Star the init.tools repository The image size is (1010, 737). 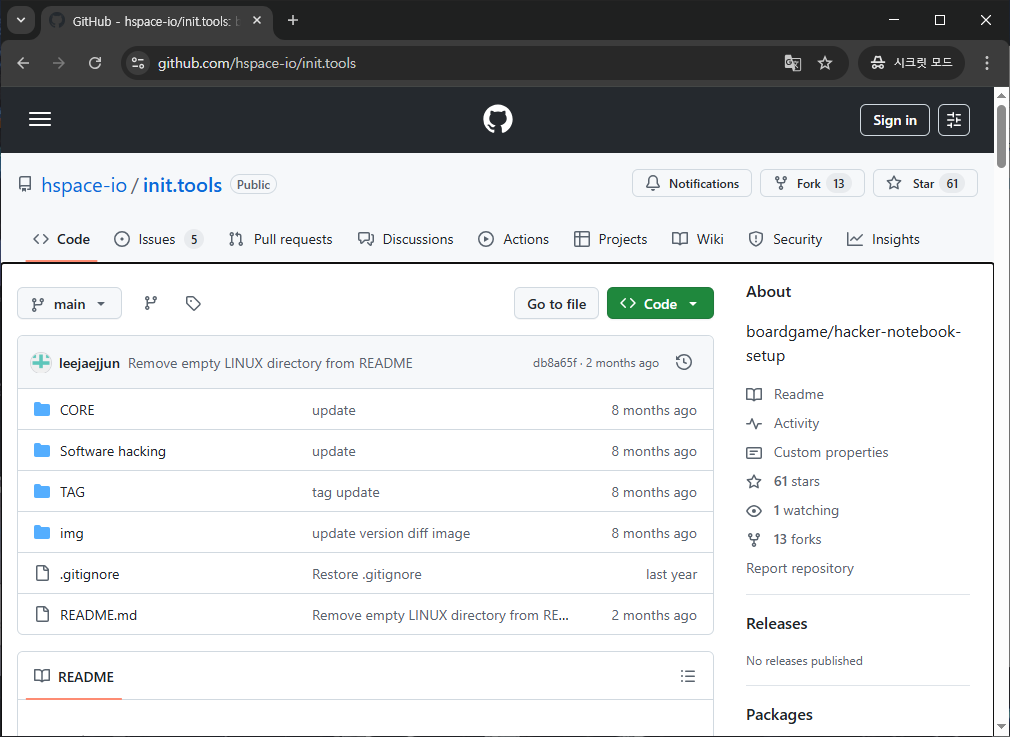tap(924, 184)
